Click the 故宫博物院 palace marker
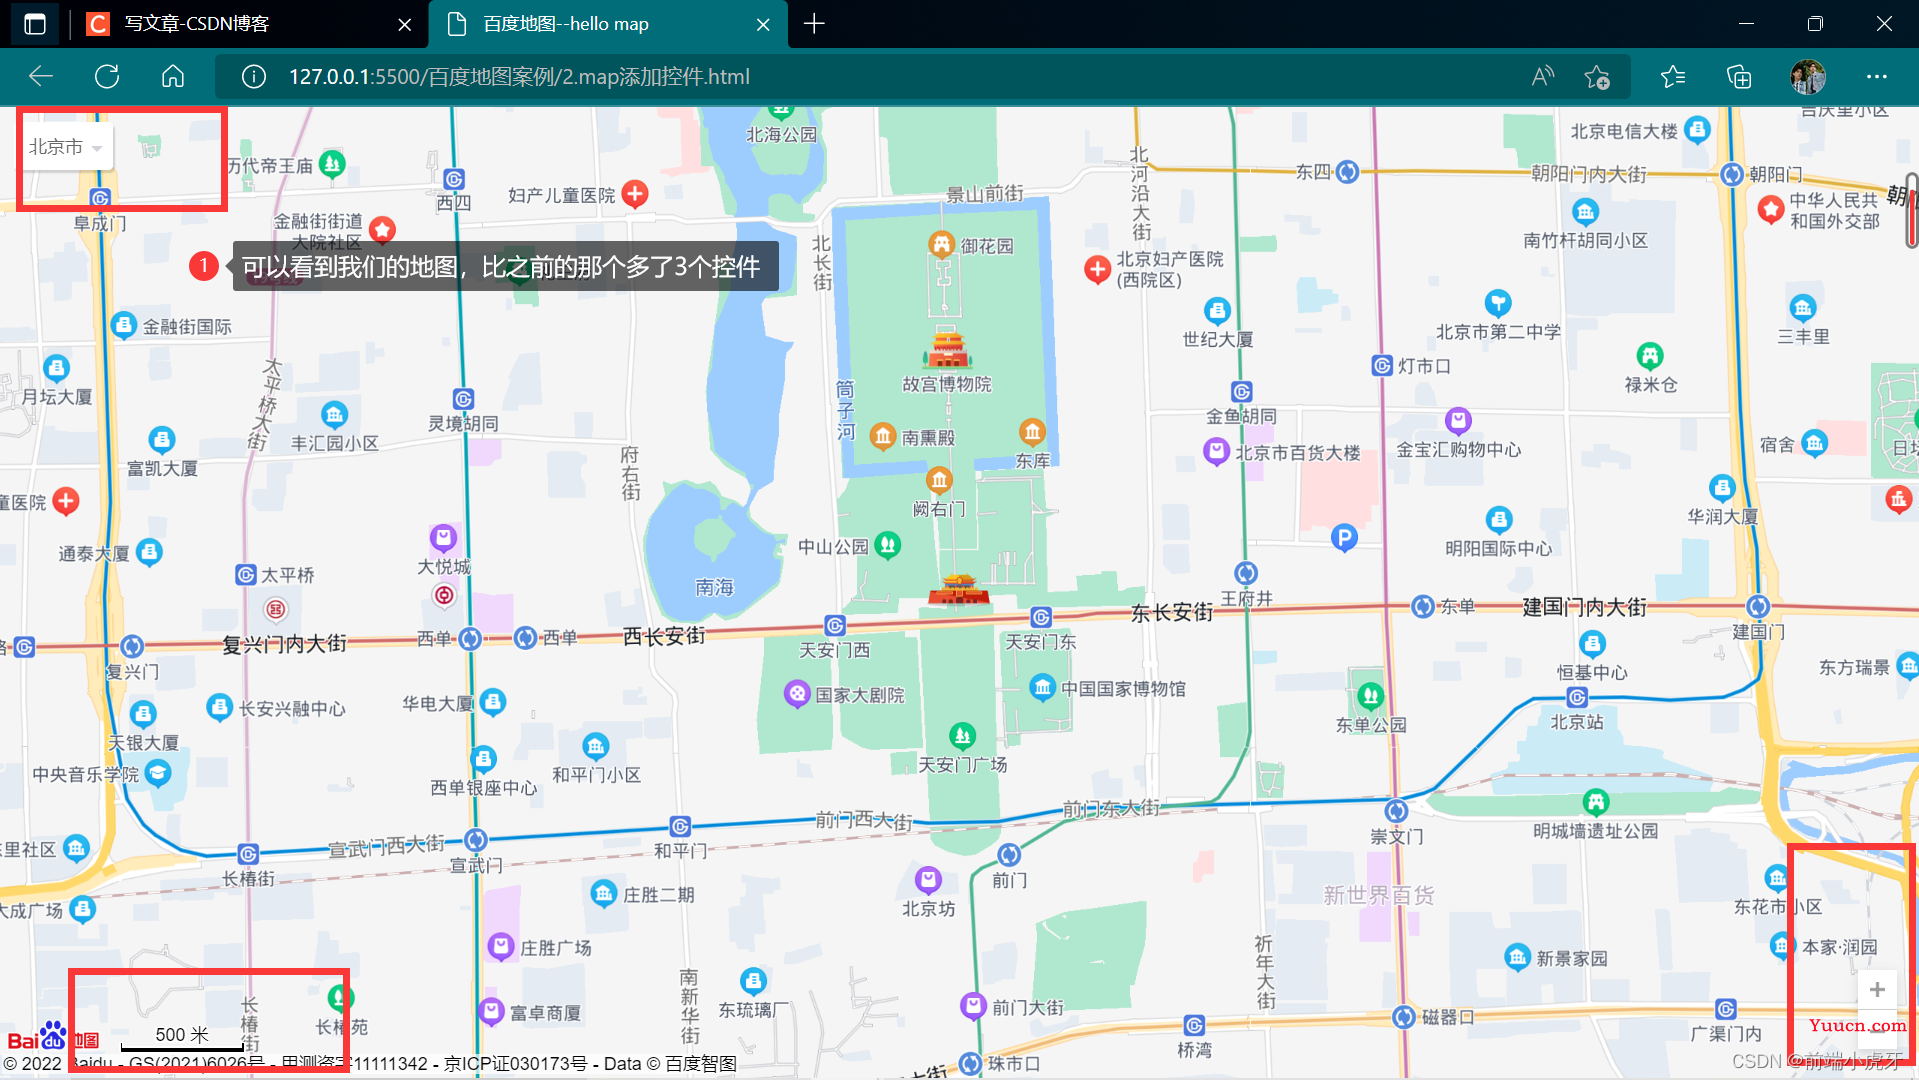 tap(947, 350)
